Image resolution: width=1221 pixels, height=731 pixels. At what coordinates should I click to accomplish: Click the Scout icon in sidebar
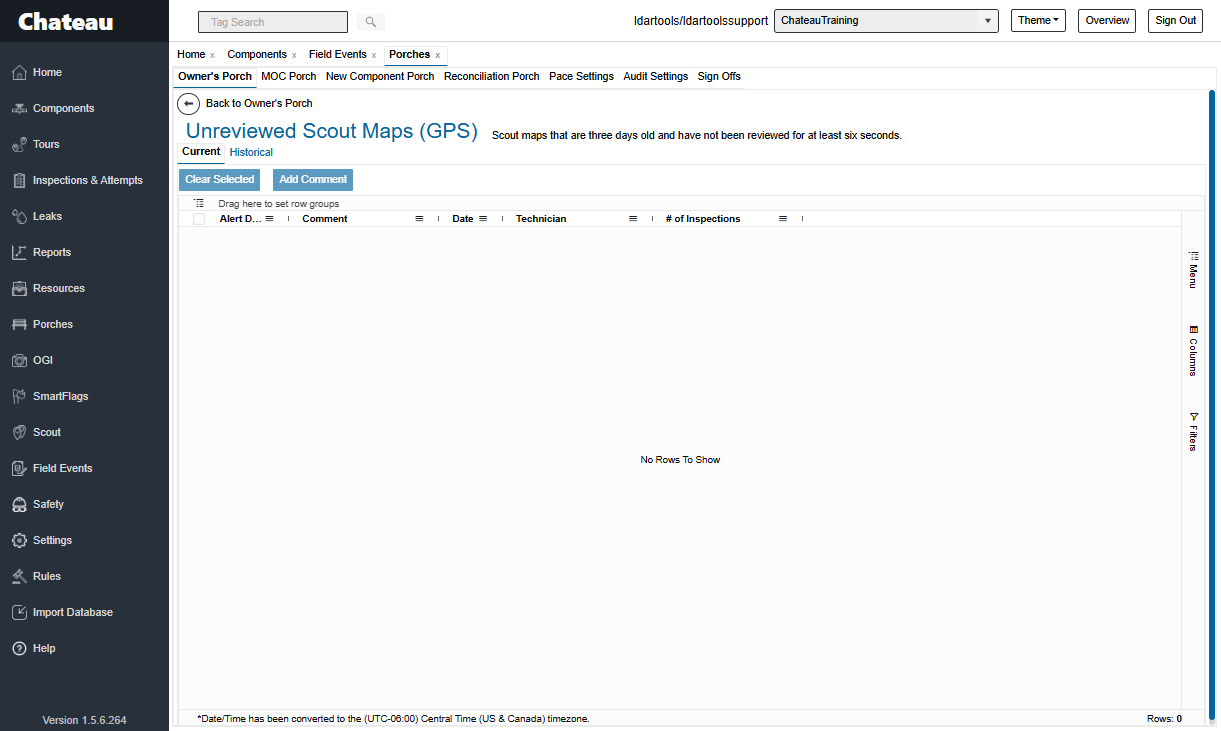tap(19, 432)
